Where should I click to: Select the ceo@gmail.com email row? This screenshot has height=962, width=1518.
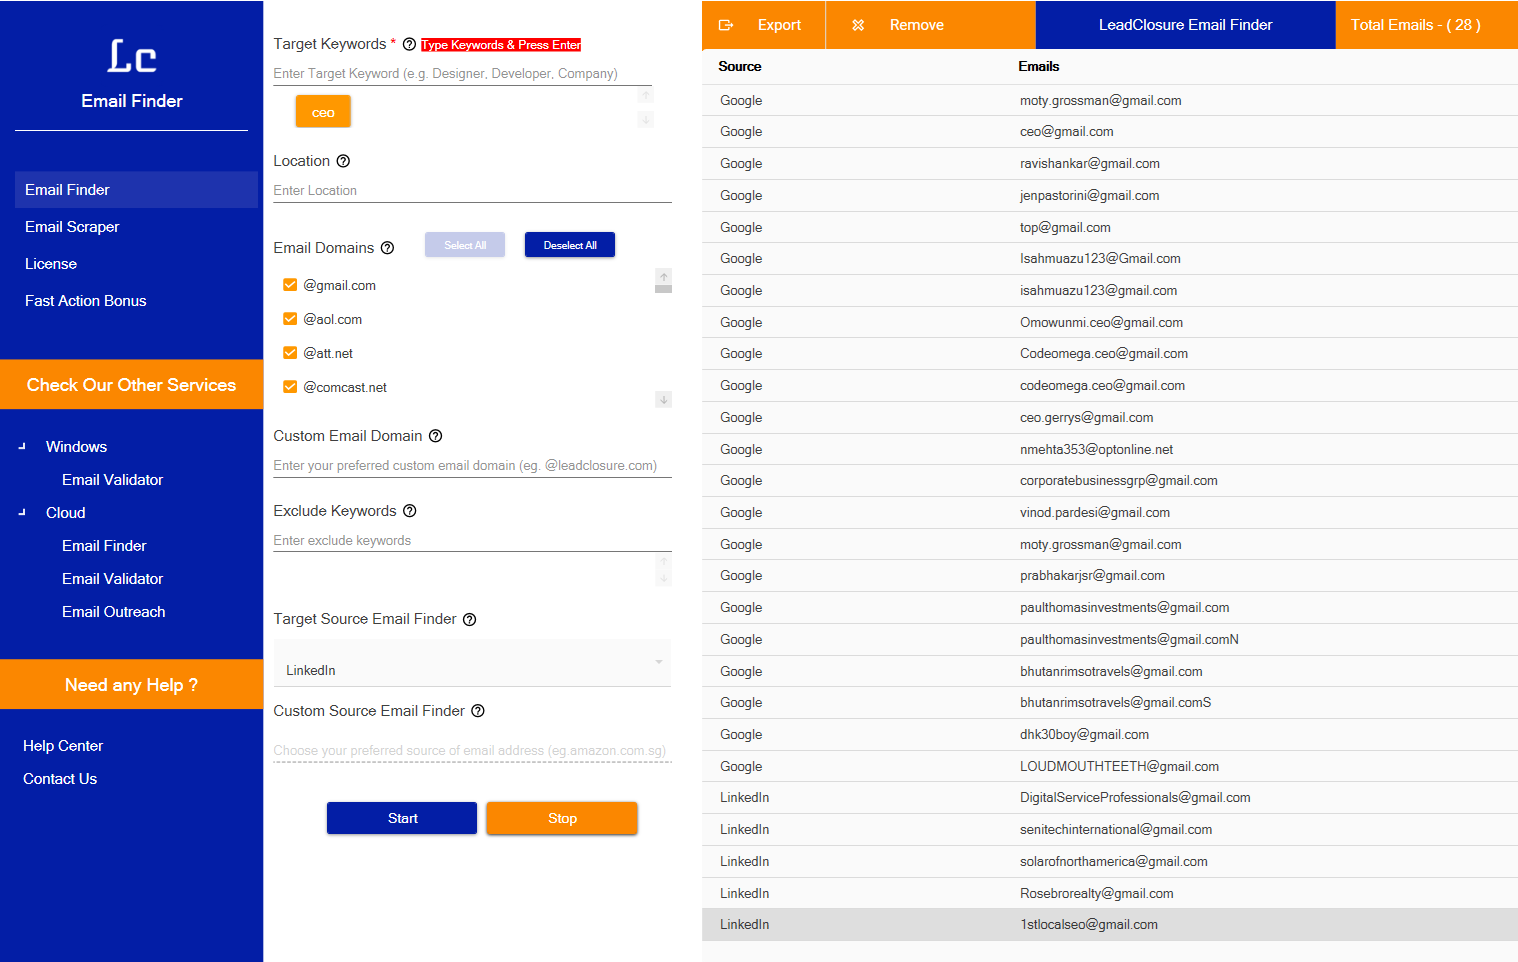[x=1110, y=132]
